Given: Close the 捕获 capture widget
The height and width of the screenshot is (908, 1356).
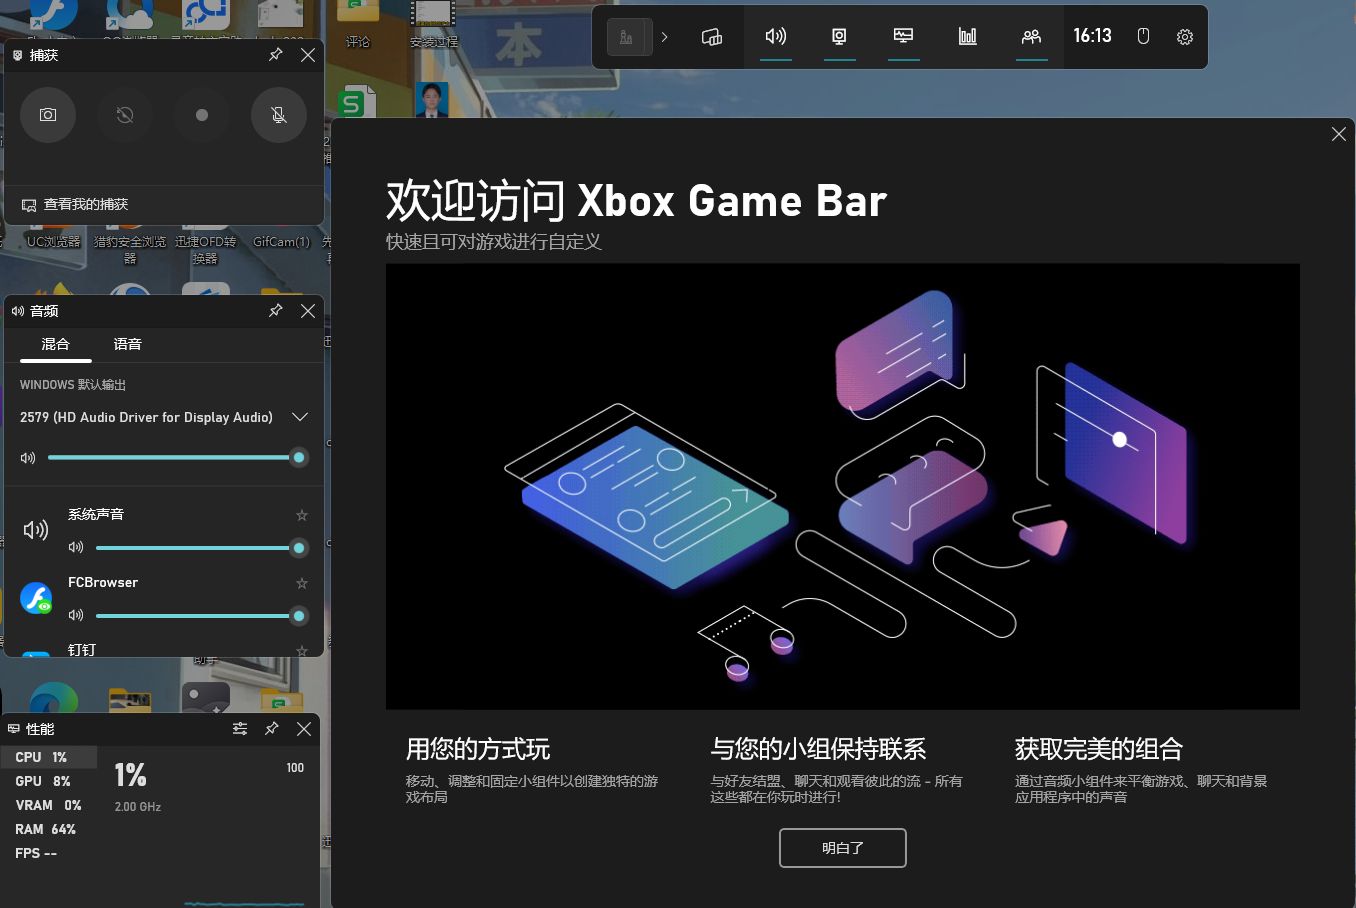Looking at the screenshot, I should tap(308, 55).
